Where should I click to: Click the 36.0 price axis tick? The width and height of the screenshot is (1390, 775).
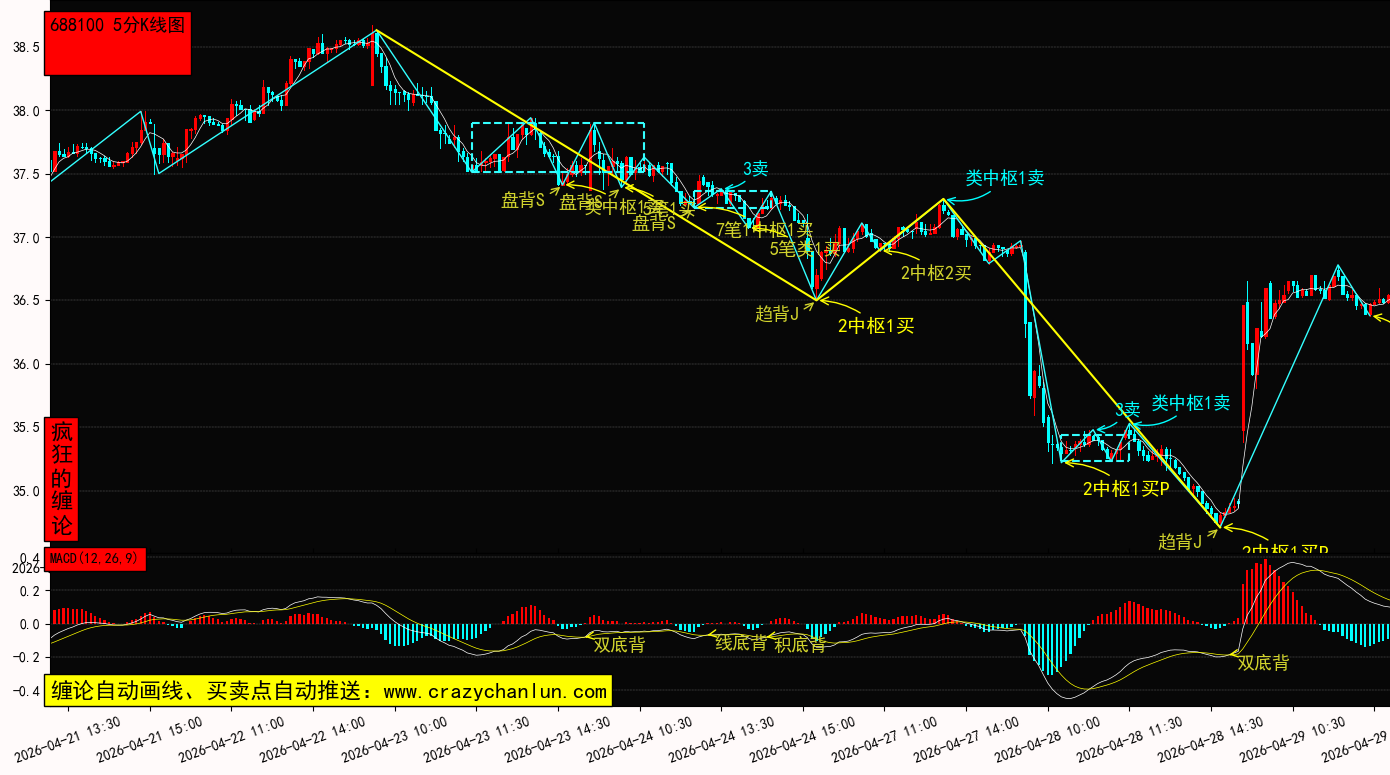click(25, 364)
